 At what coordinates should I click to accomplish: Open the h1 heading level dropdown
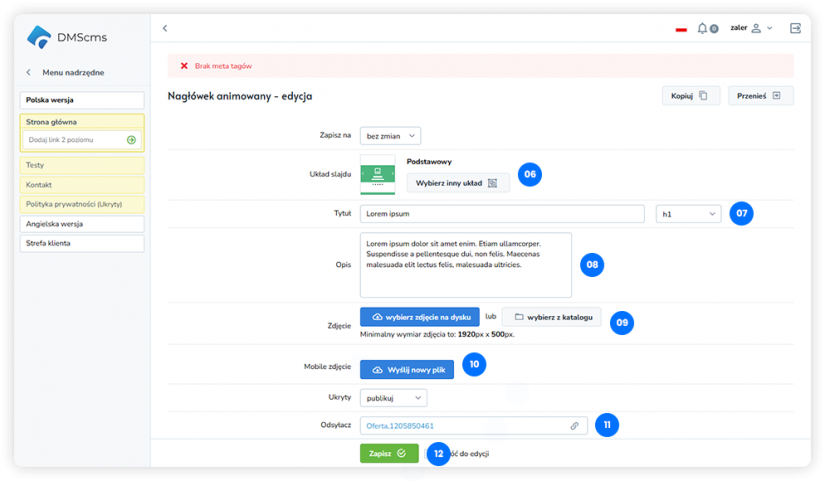pos(688,214)
